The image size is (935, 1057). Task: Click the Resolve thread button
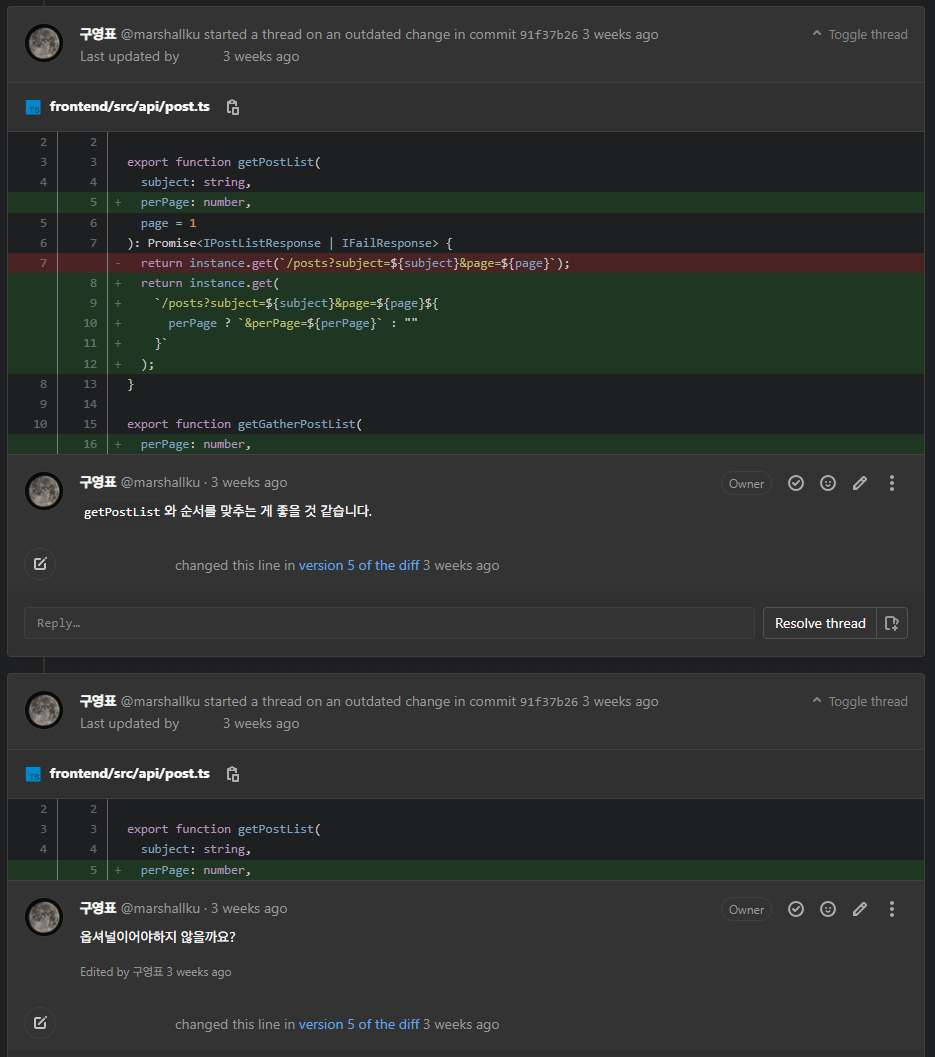pyautogui.click(x=820, y=623)
